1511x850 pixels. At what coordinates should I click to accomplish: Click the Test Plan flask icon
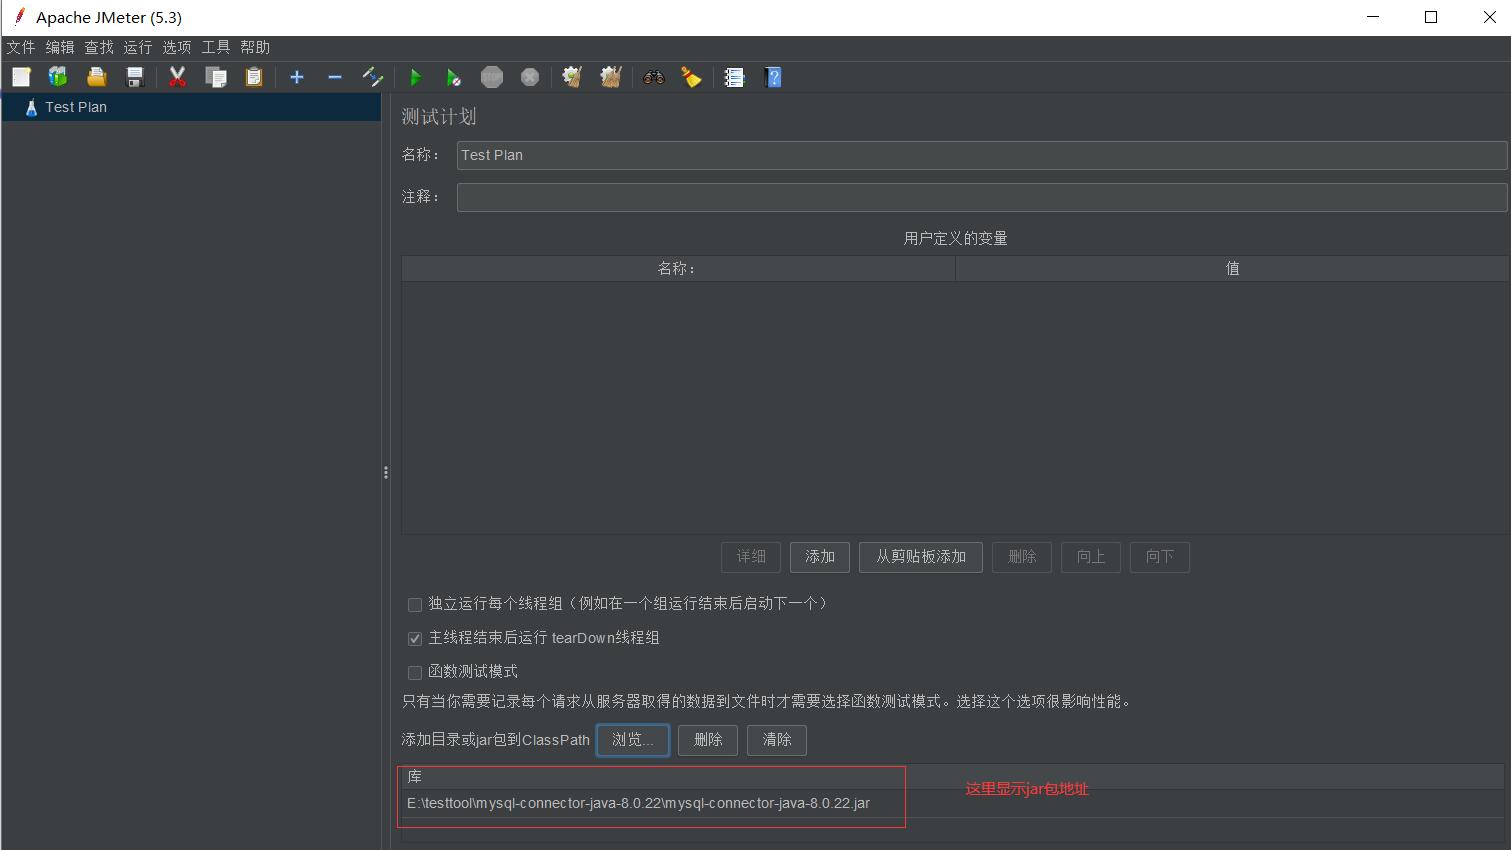31,107
